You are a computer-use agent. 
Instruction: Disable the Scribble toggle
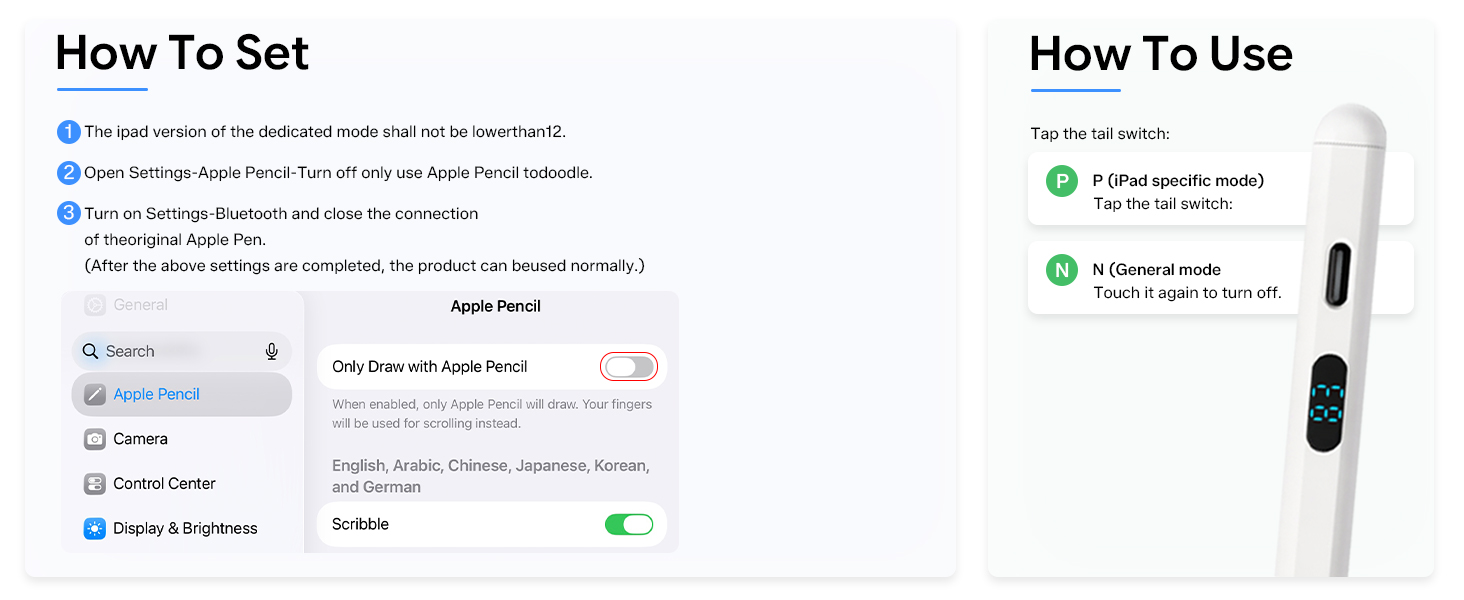coord(629,524)
